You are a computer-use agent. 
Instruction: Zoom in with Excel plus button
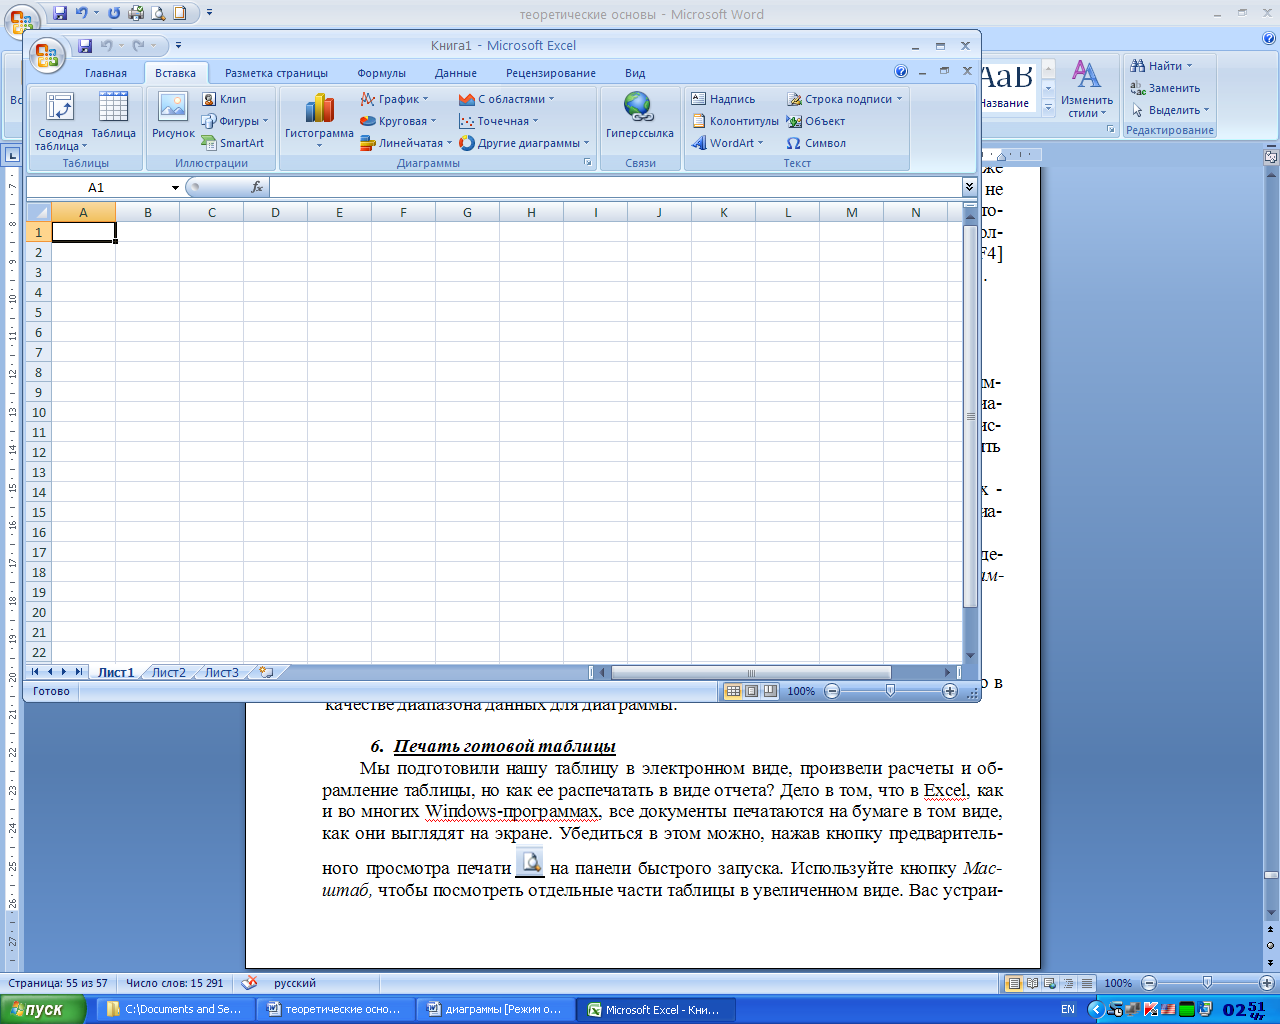click(x=950, y=691)
